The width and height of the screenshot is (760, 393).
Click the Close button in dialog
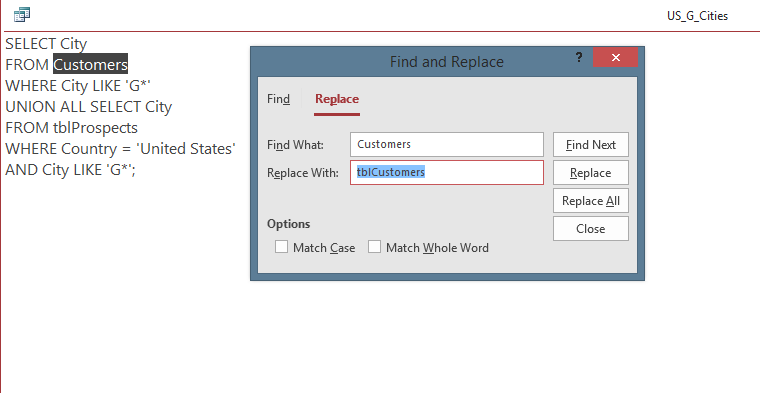click(591, 229)
